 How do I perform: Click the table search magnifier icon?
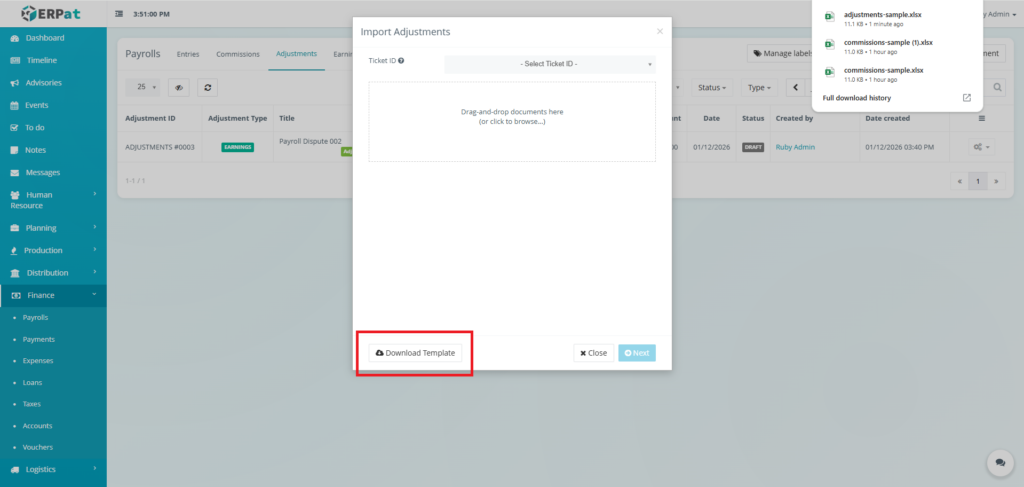coord(997,87)
